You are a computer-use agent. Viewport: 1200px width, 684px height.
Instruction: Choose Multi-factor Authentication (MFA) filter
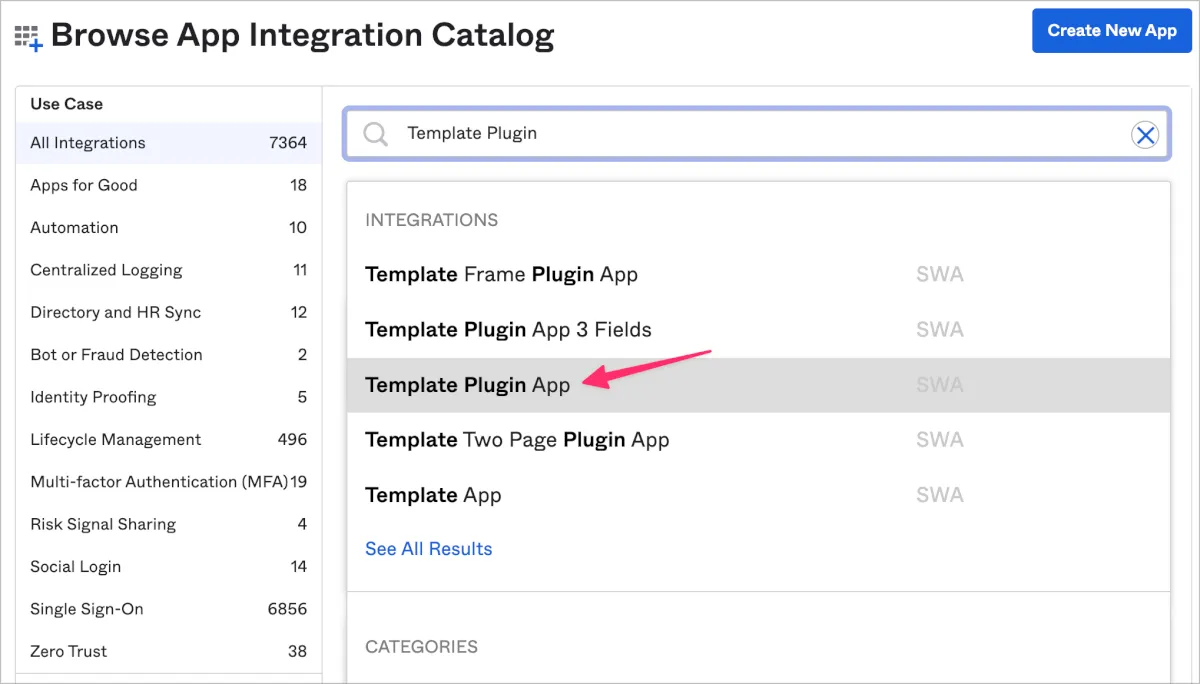(x=159, y=482)
